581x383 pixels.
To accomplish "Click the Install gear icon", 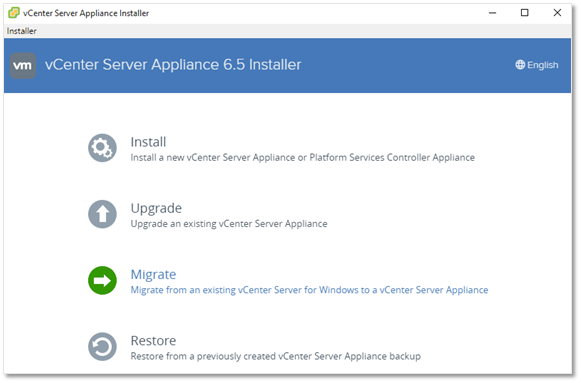I will coord(102,148).
